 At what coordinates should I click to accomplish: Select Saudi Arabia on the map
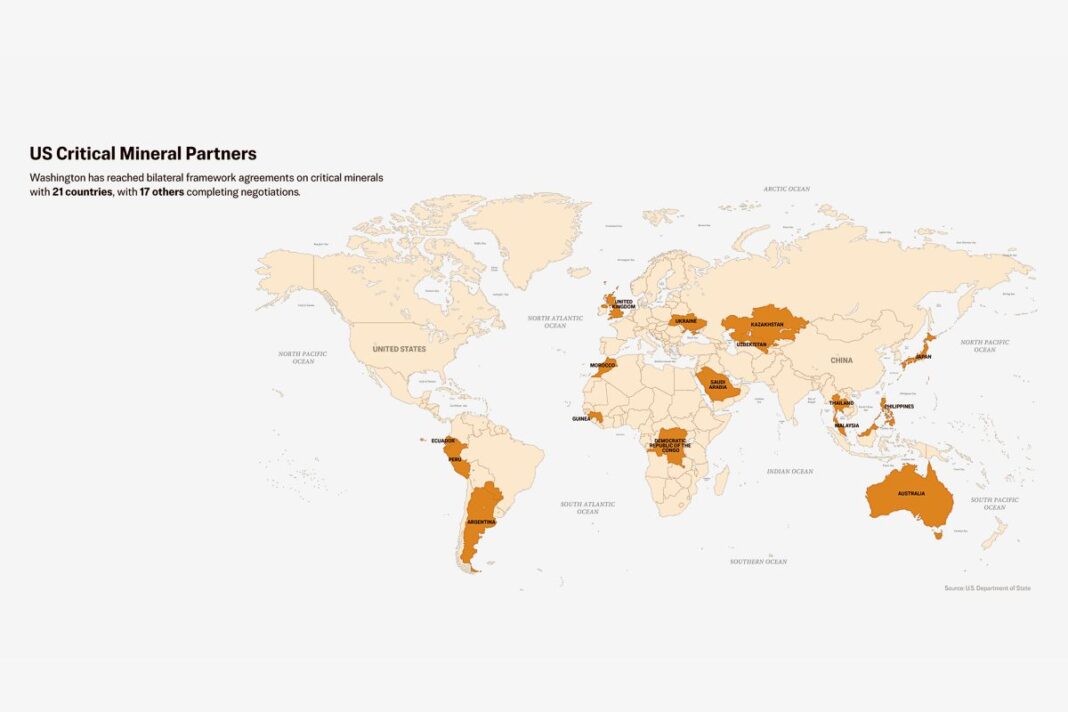click(x=719, y=384)
